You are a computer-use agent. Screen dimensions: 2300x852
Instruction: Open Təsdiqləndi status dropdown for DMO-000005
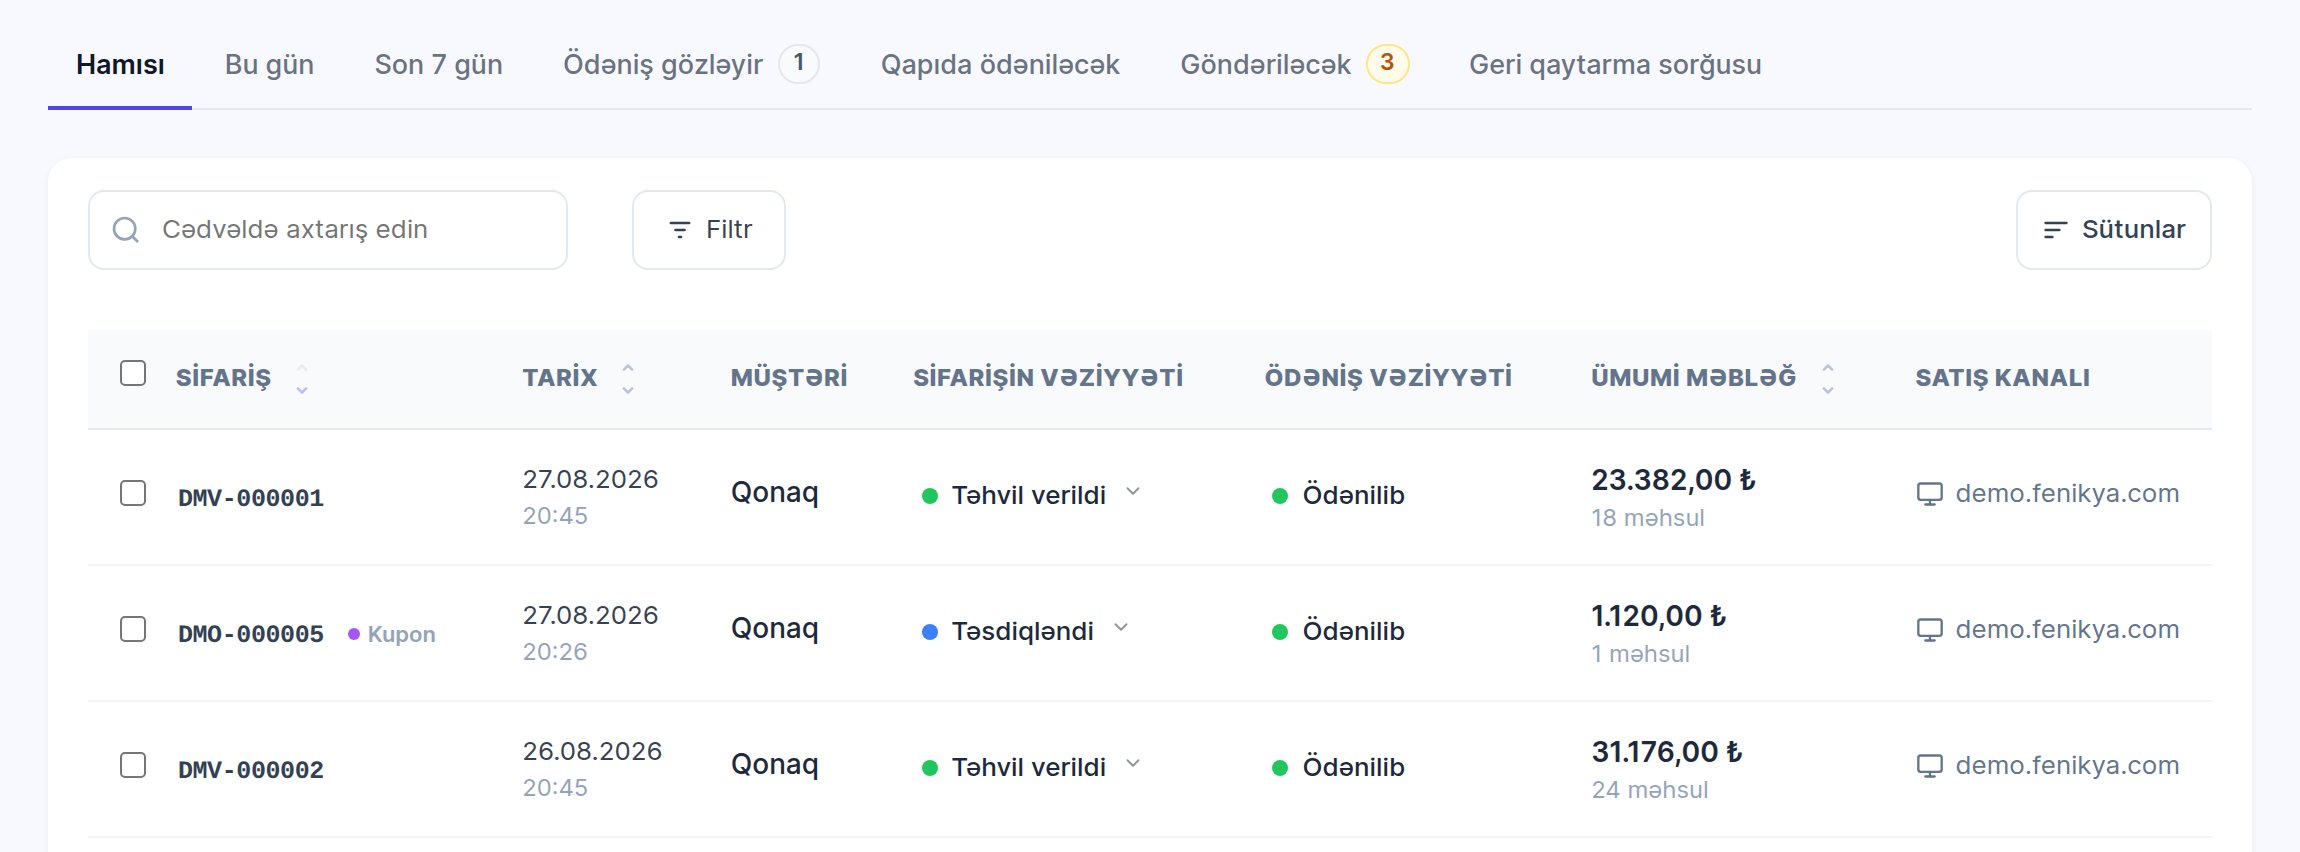point(1121,628)
